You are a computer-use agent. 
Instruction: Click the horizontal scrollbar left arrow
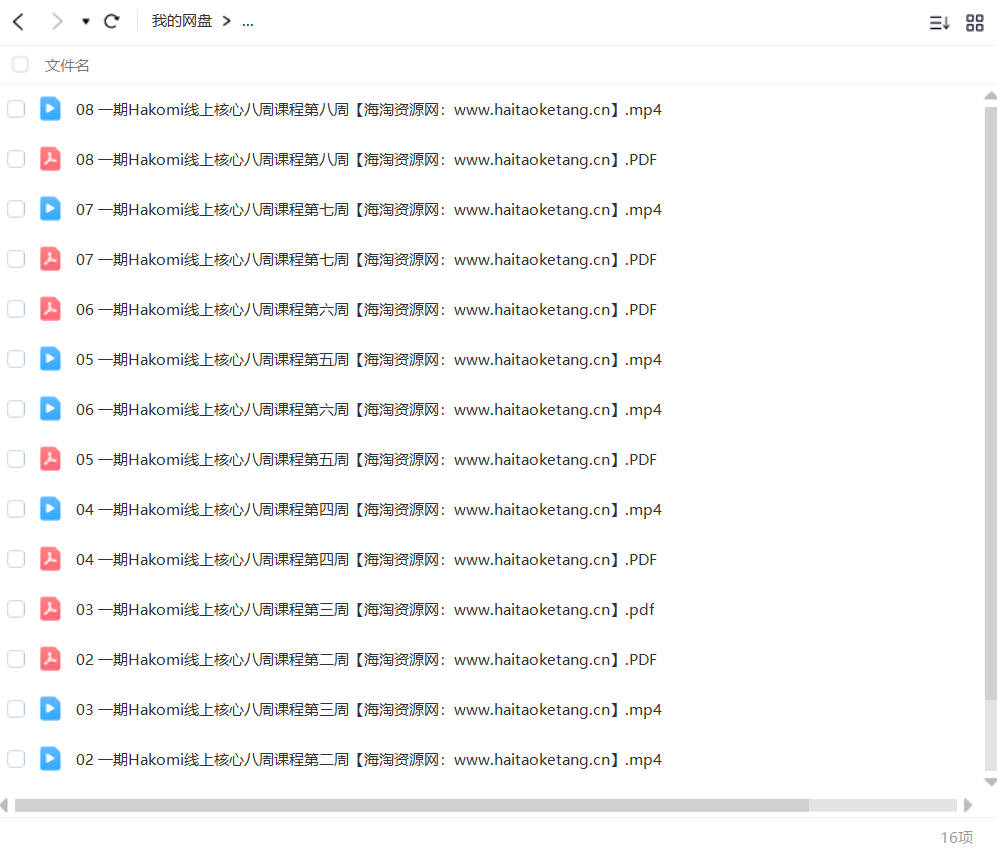(x=4, y=805)
